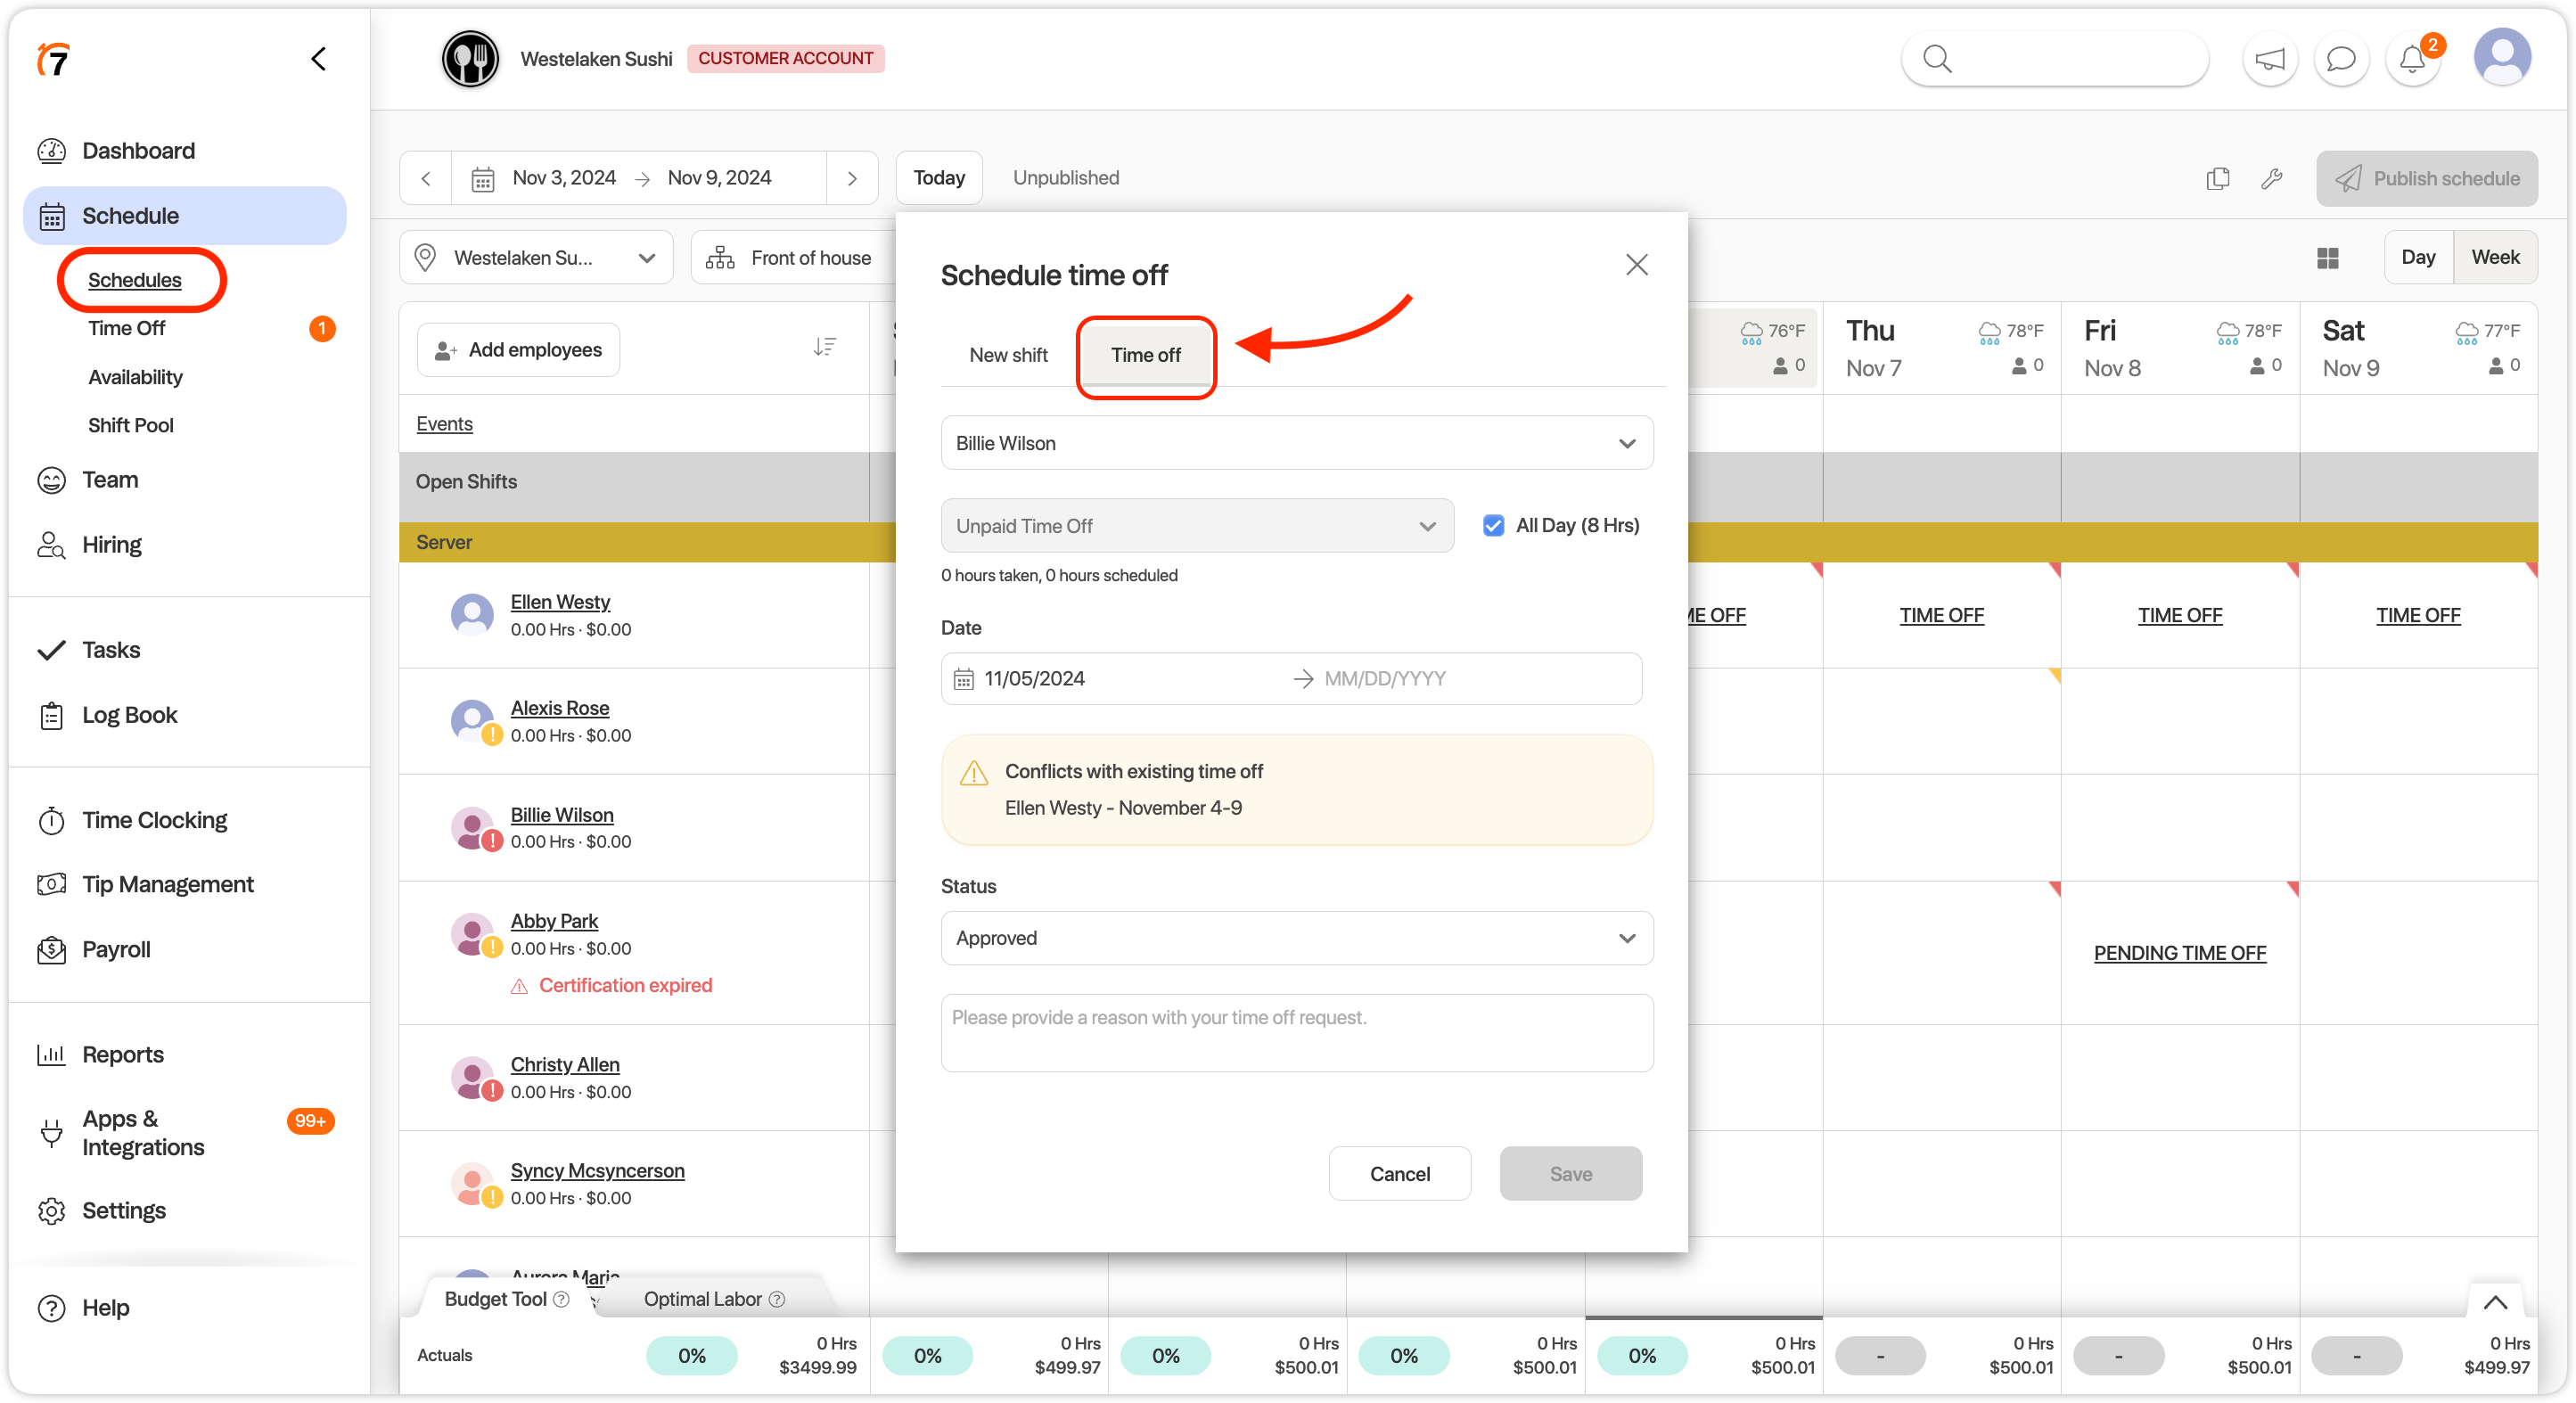The image size is (2576, 1403).
Task: Collapse sidebar with the arrow icon
Action: point(319,60)
